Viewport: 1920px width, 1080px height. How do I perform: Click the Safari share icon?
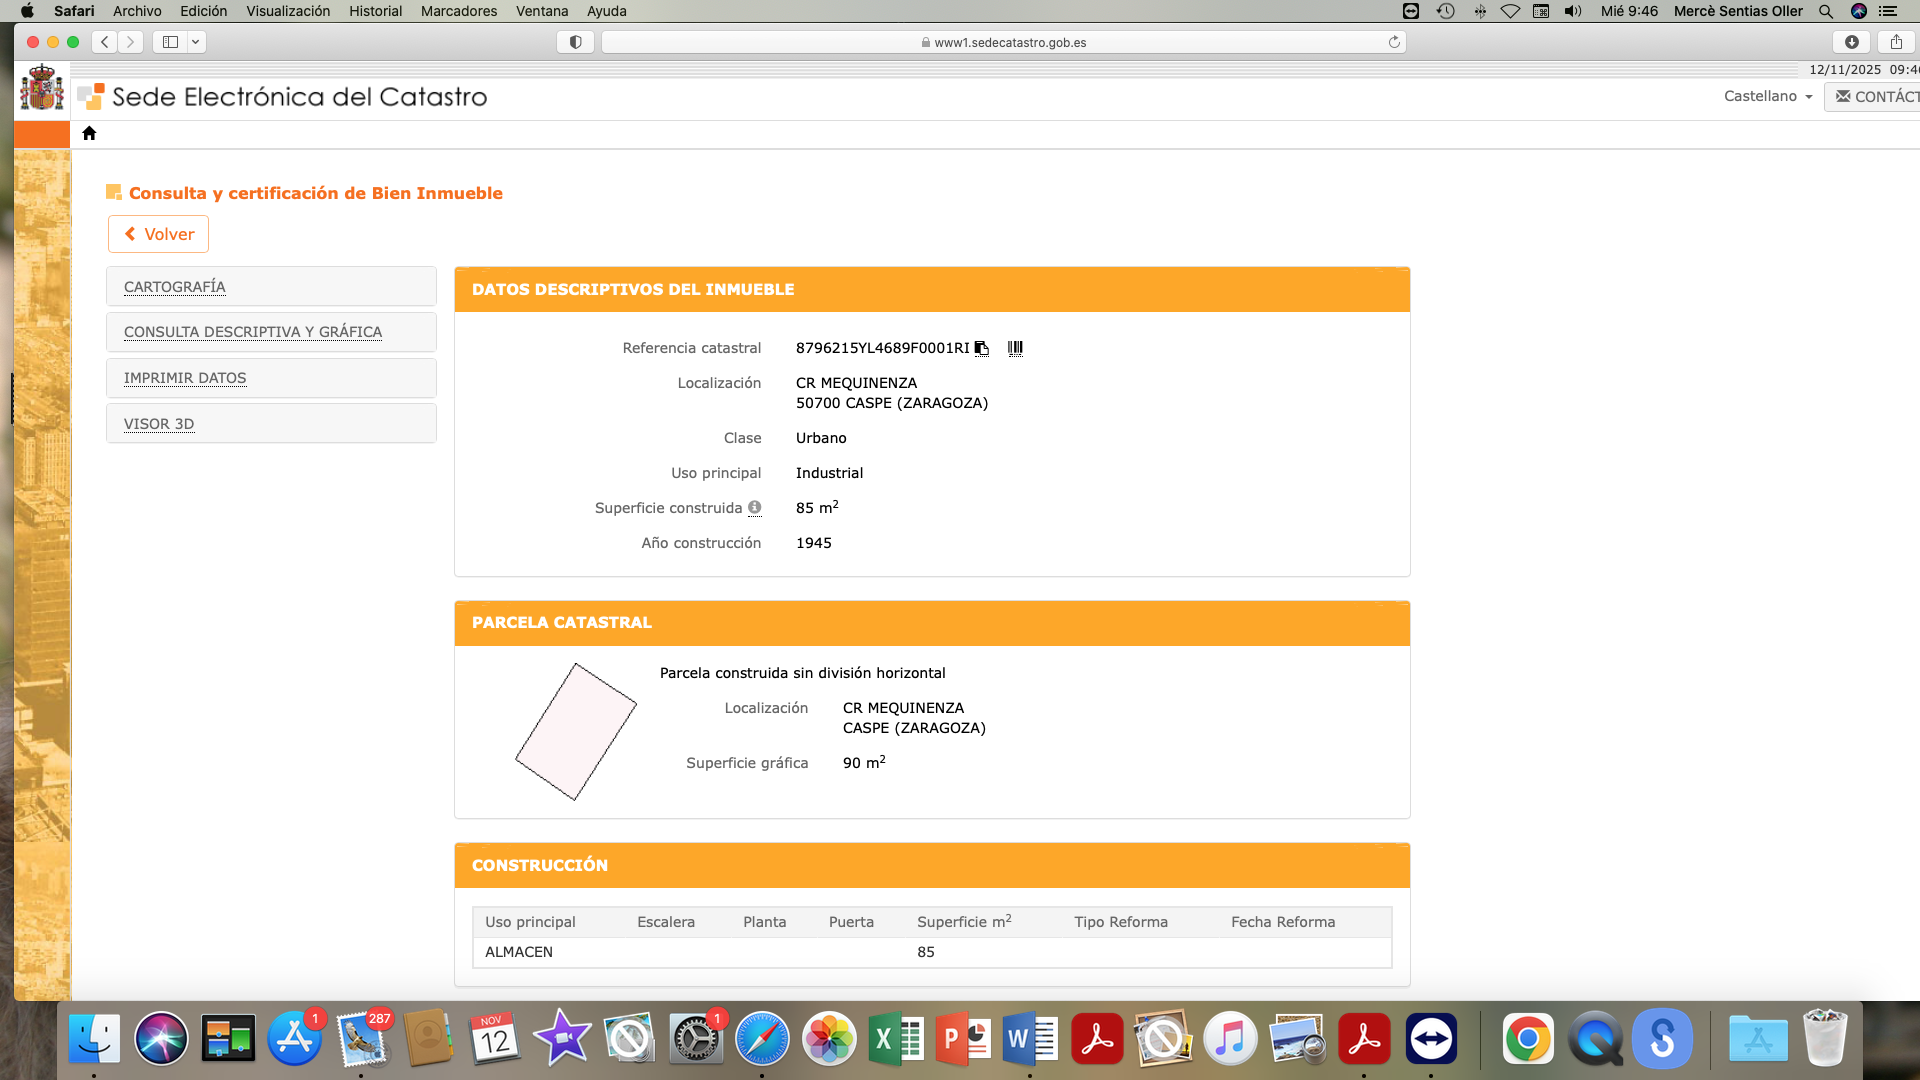(x=1896, y=42)
